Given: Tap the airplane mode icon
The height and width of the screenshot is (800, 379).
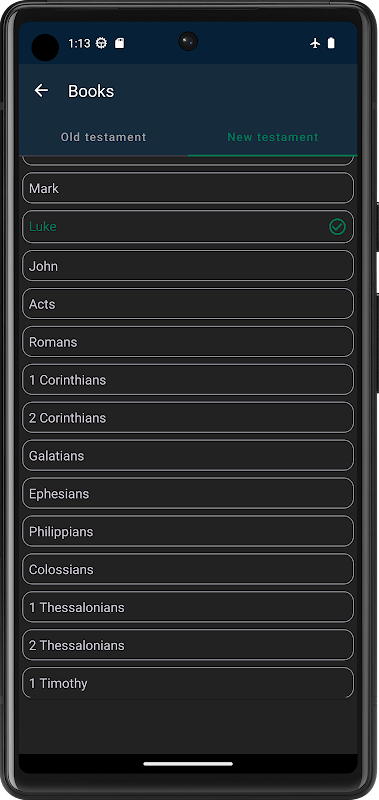Looking at the screenshot, I should [x=315, y=43].
